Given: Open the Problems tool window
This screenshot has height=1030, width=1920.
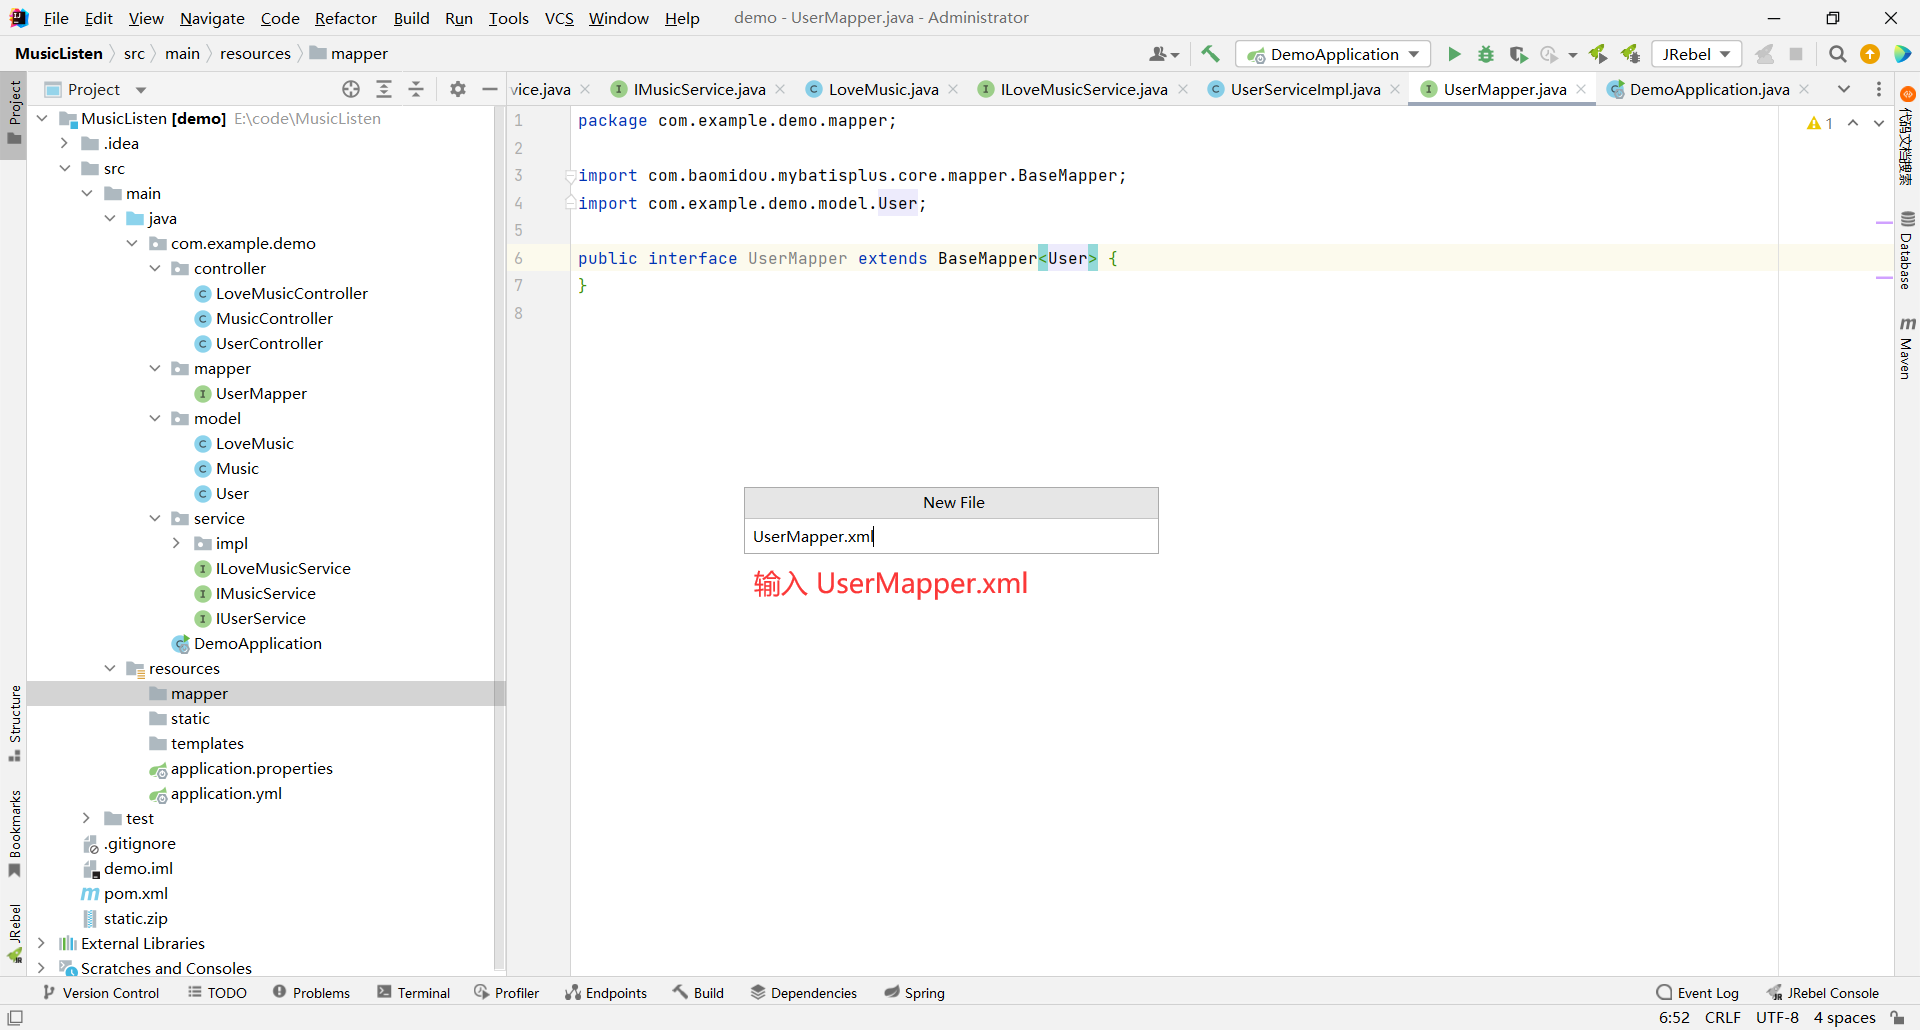Looking at the screenshot, I should point(311,993).
